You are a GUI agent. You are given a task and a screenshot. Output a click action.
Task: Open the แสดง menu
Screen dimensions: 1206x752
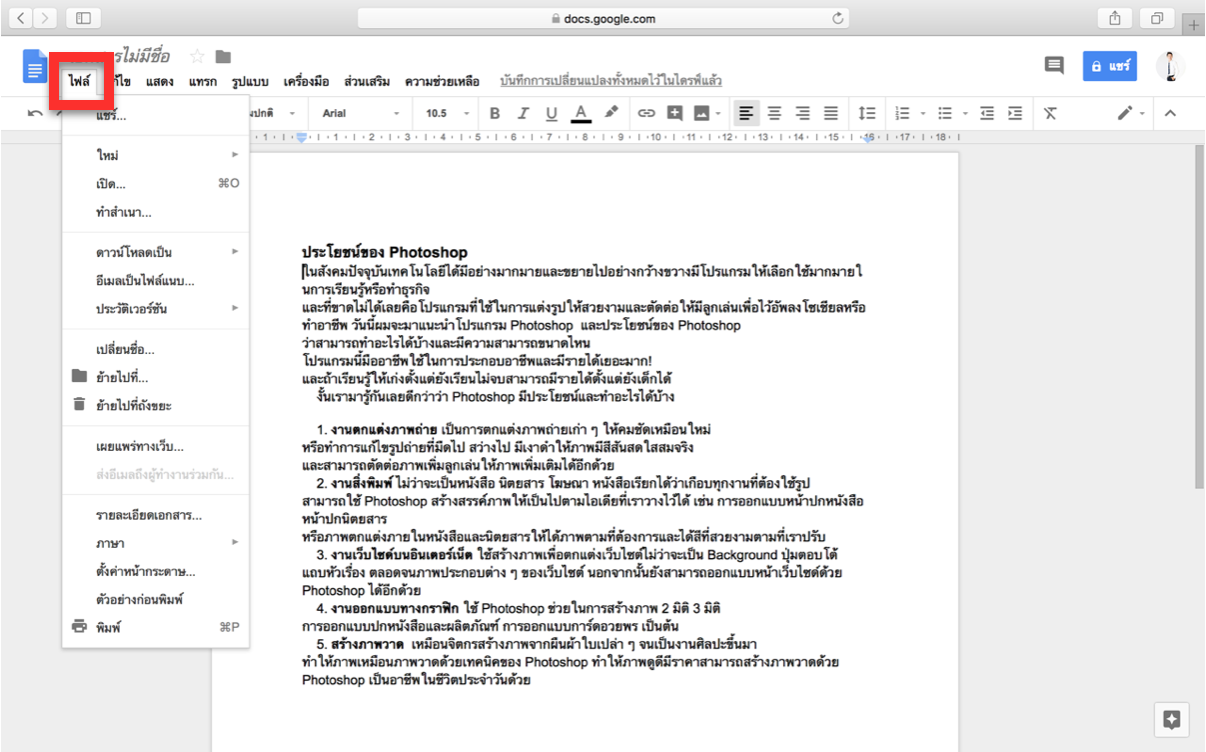point(160,81)
